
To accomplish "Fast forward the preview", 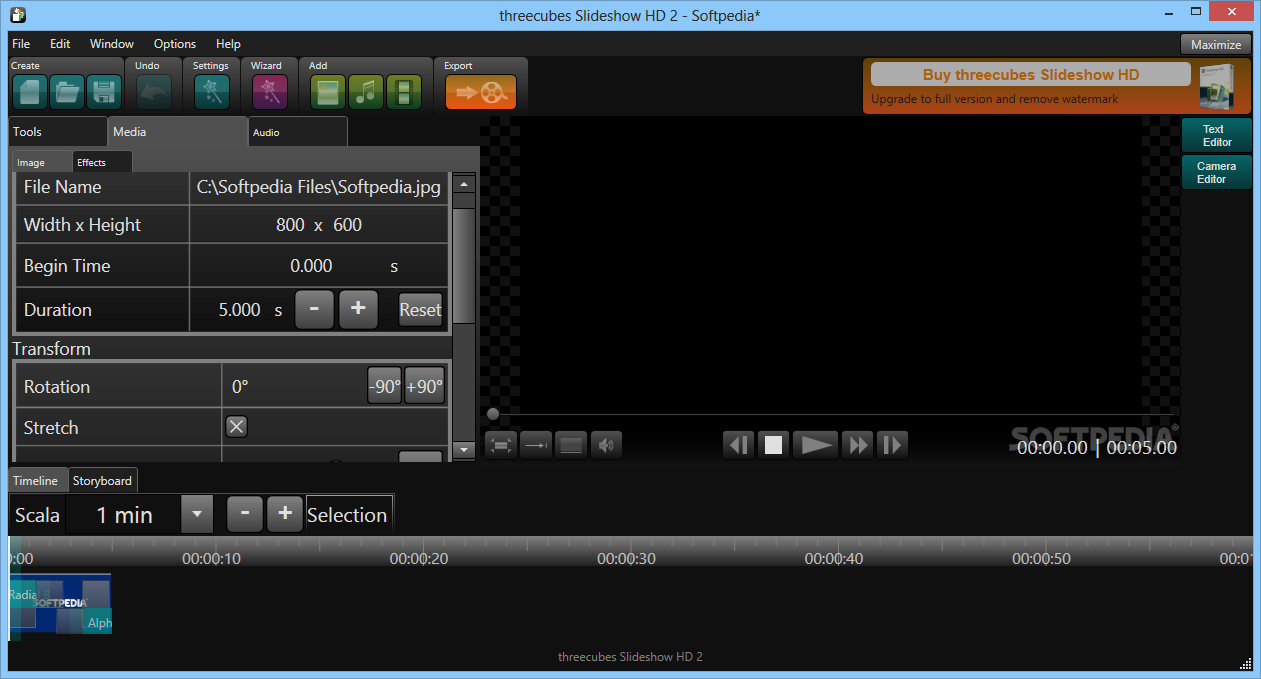I will pyautogui.click(x=858, y=445).
